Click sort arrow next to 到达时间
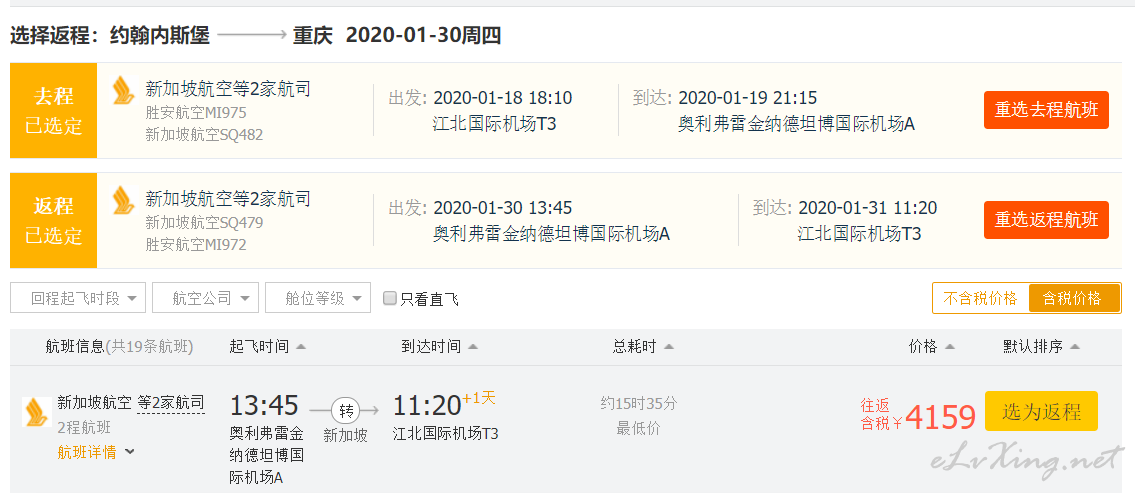This screenshot has height=493, width=1135. tap(473, 347)
